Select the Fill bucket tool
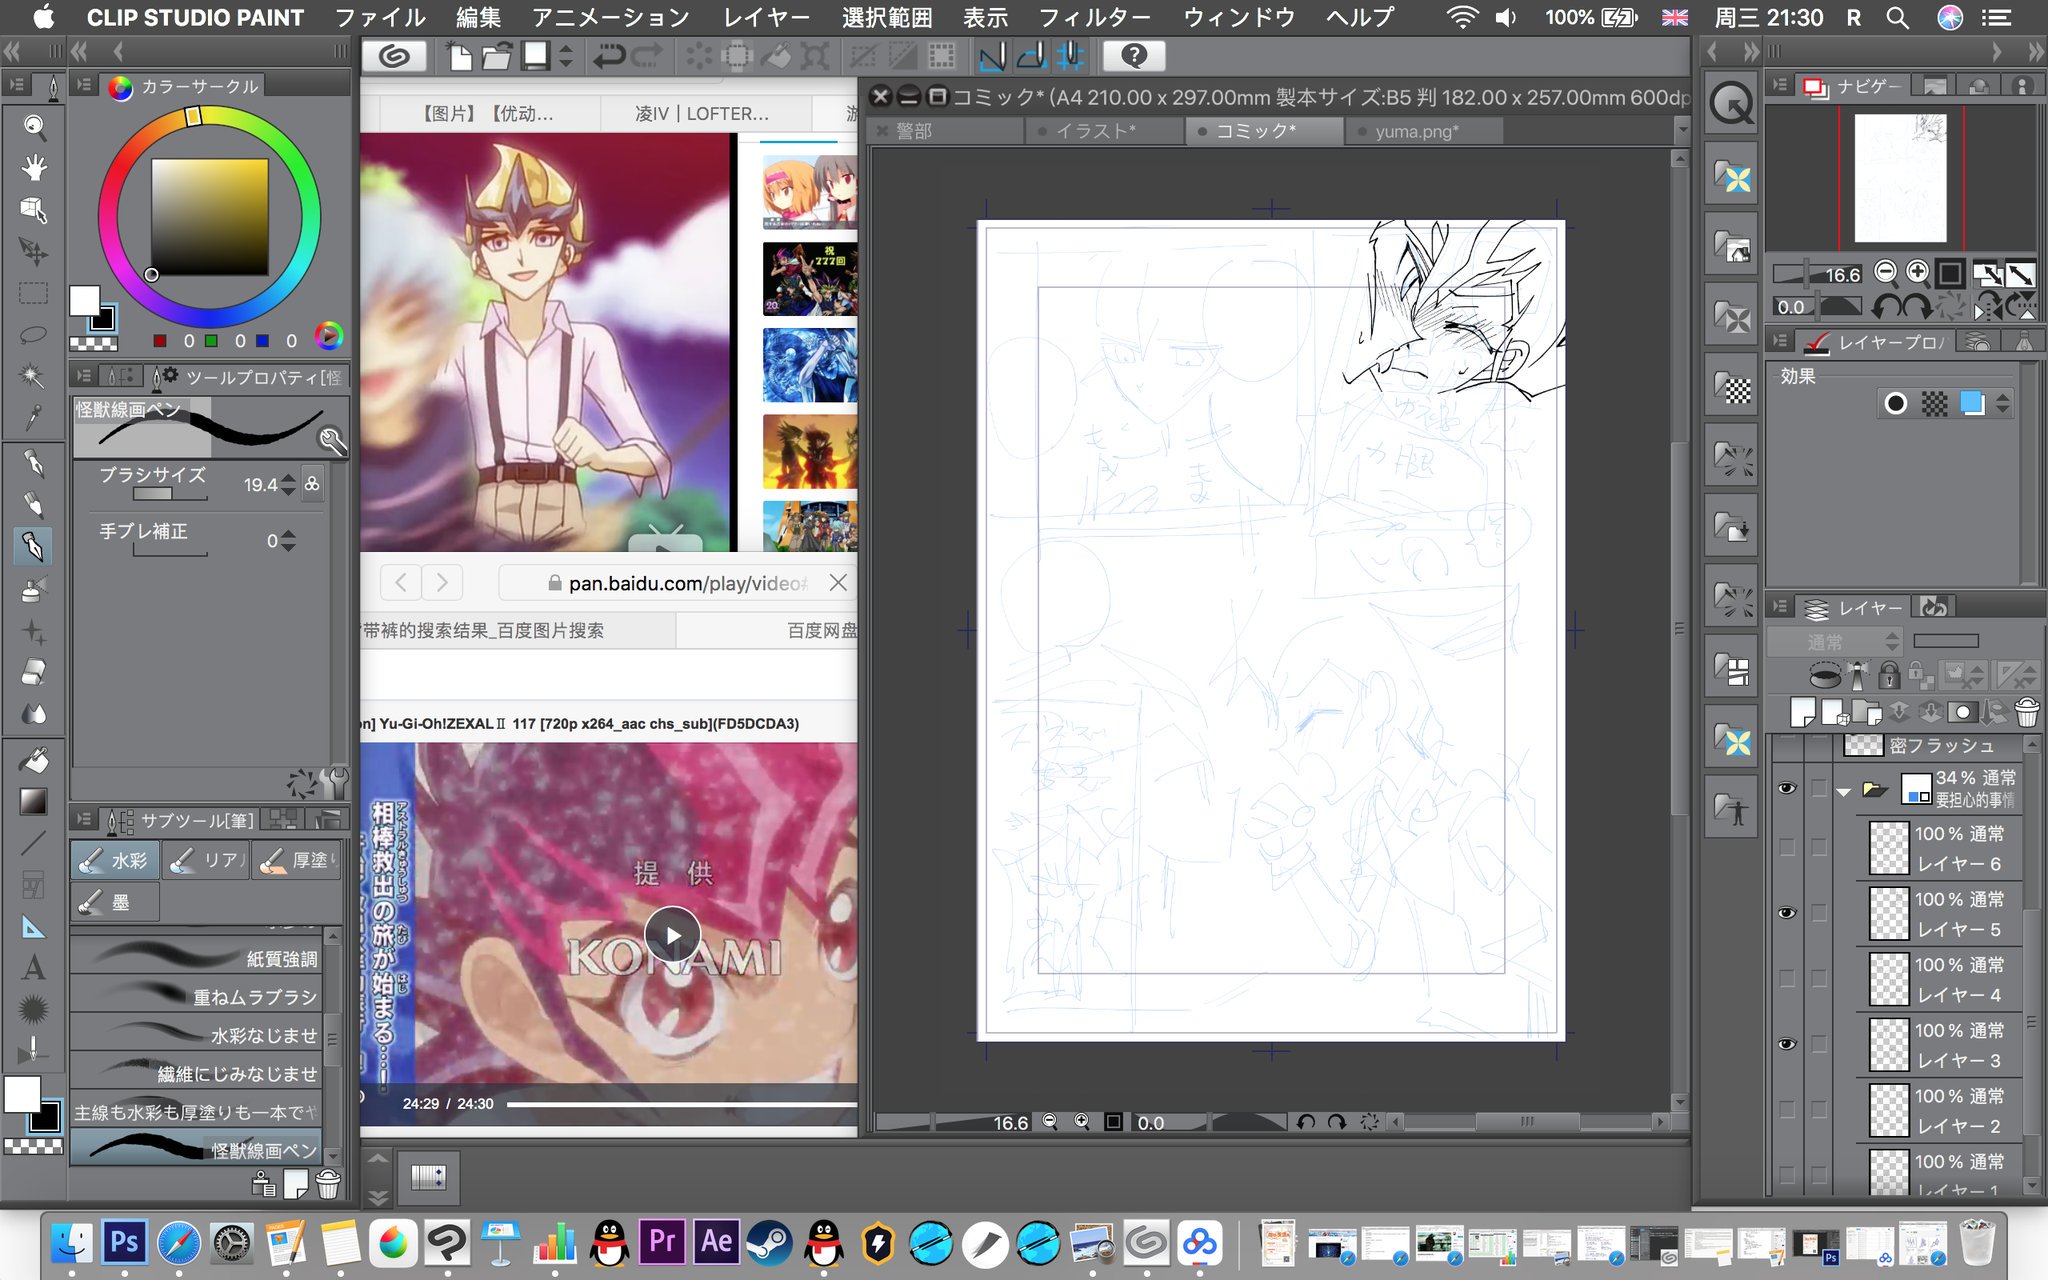2048x1280 pixels. point(34,761)
